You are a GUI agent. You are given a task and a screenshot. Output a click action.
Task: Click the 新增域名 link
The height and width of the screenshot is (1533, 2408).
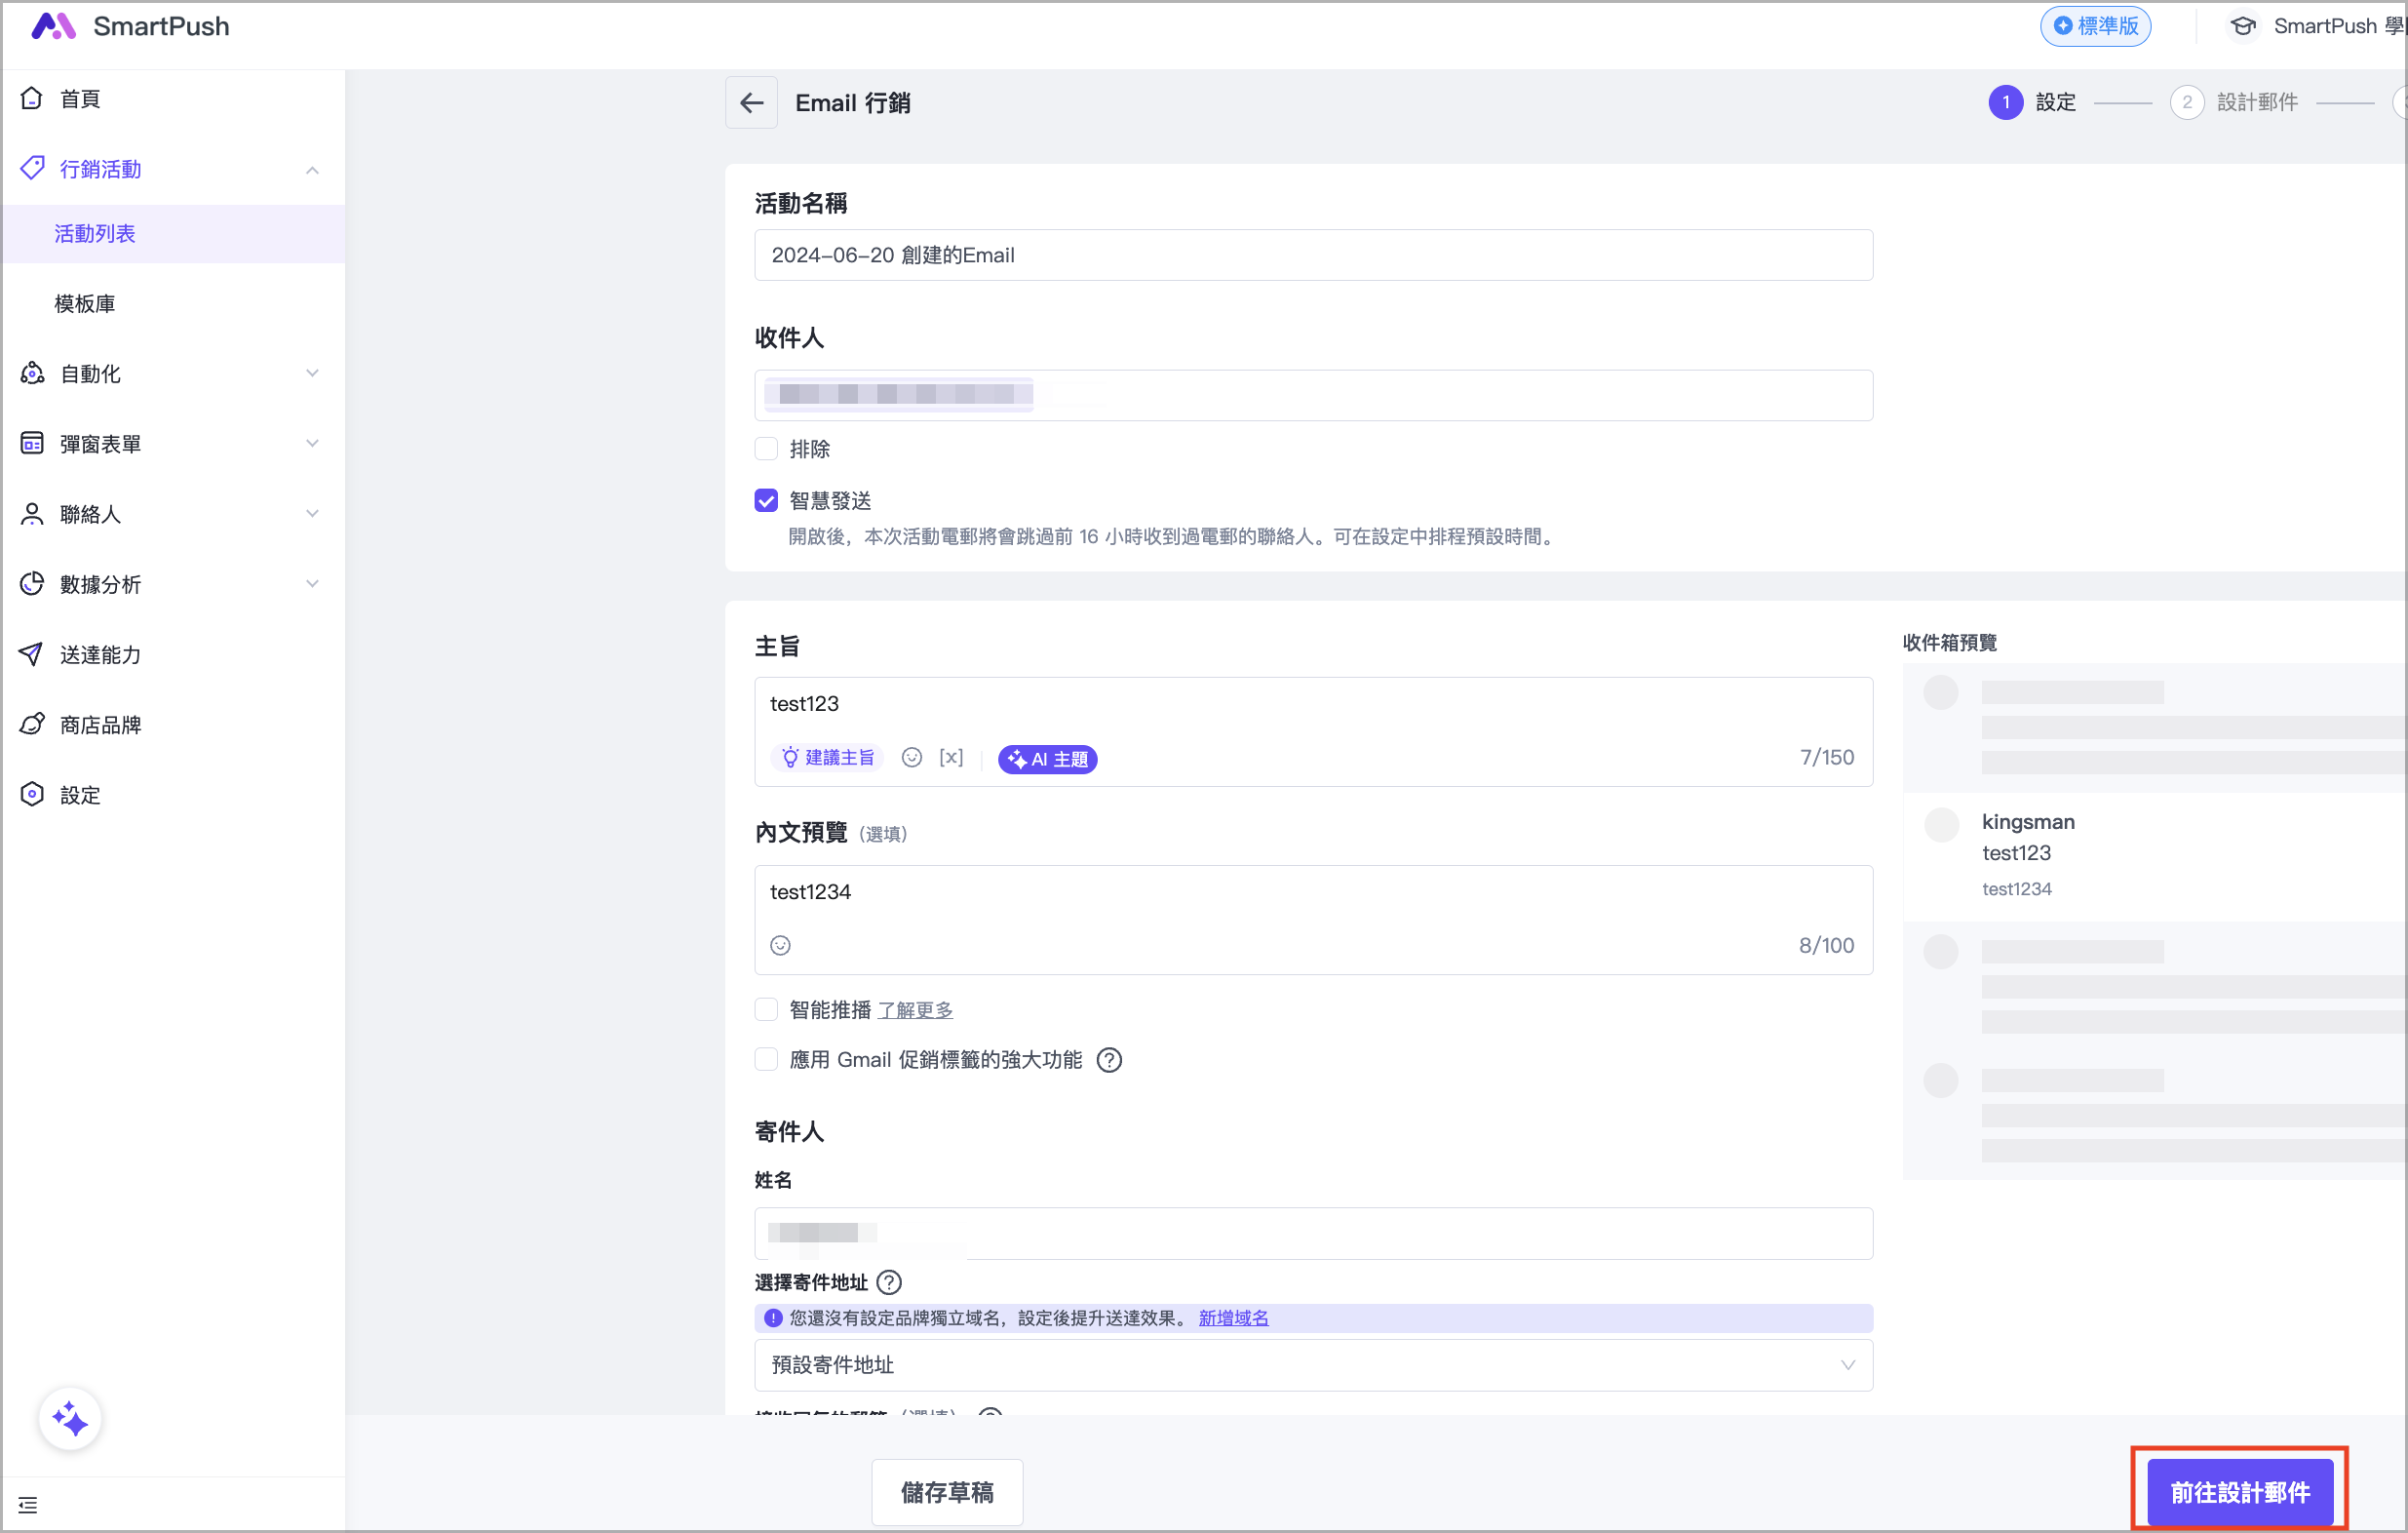coord(1233,1318)
